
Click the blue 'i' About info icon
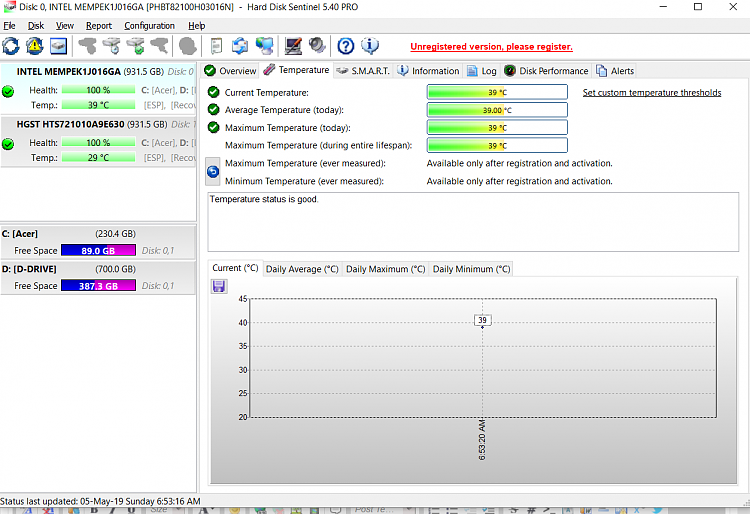370,46
